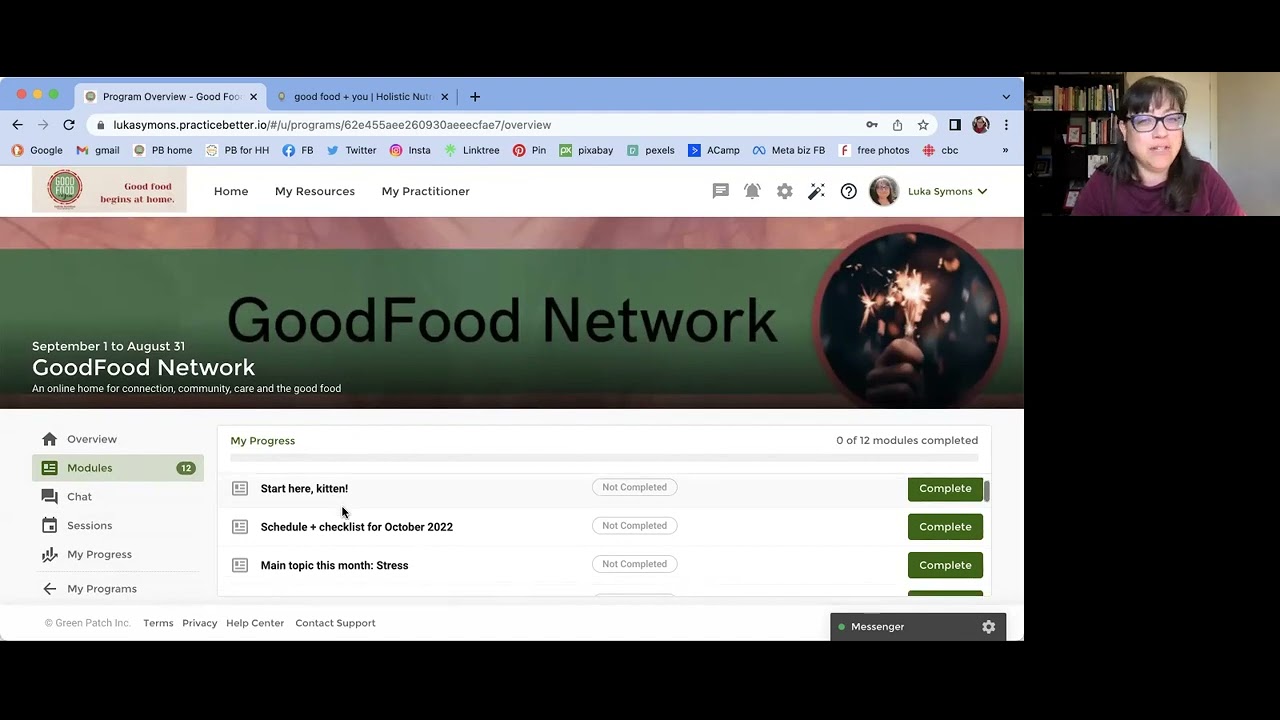Screen dimensions: 1280x720
Task: Open the tab search dropdown arrow
Action: pos(1006,97)
